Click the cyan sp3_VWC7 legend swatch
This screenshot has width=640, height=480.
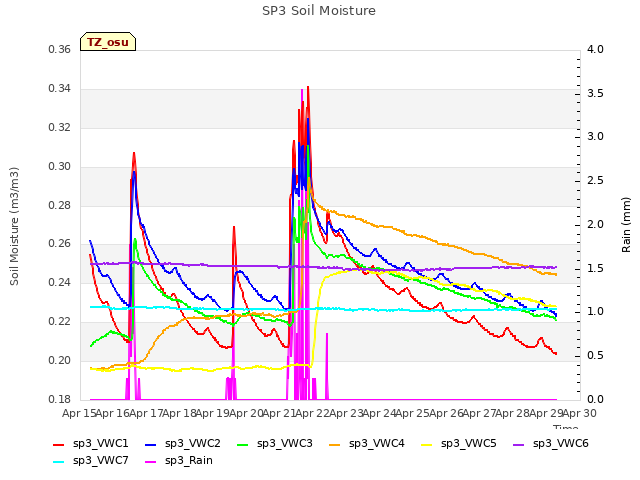coord(59,462)
